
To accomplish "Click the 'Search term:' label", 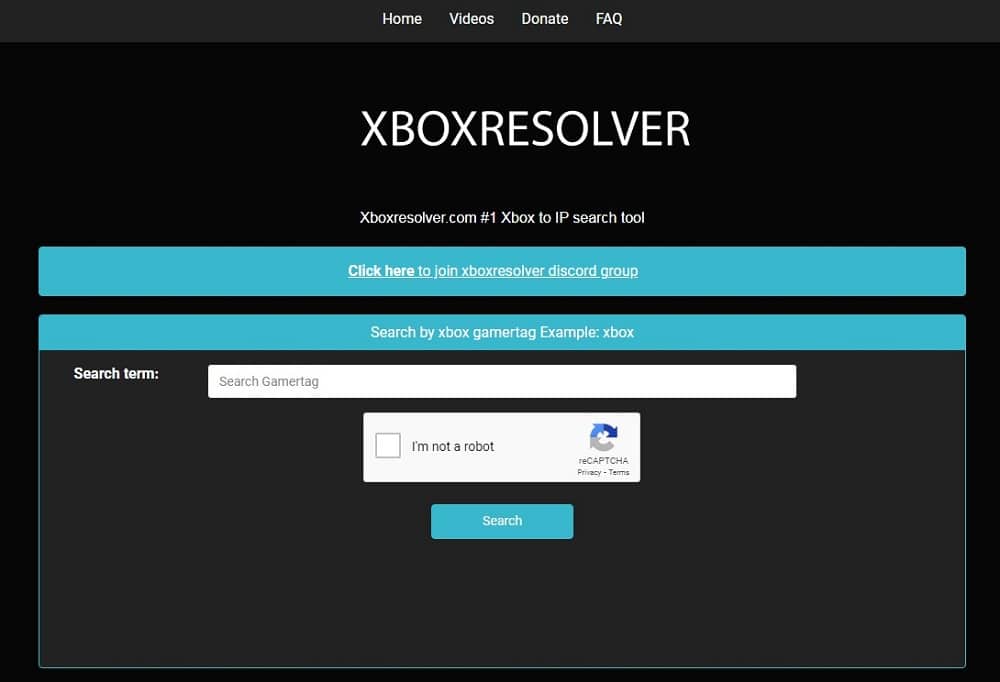I will tap(116, 373).
